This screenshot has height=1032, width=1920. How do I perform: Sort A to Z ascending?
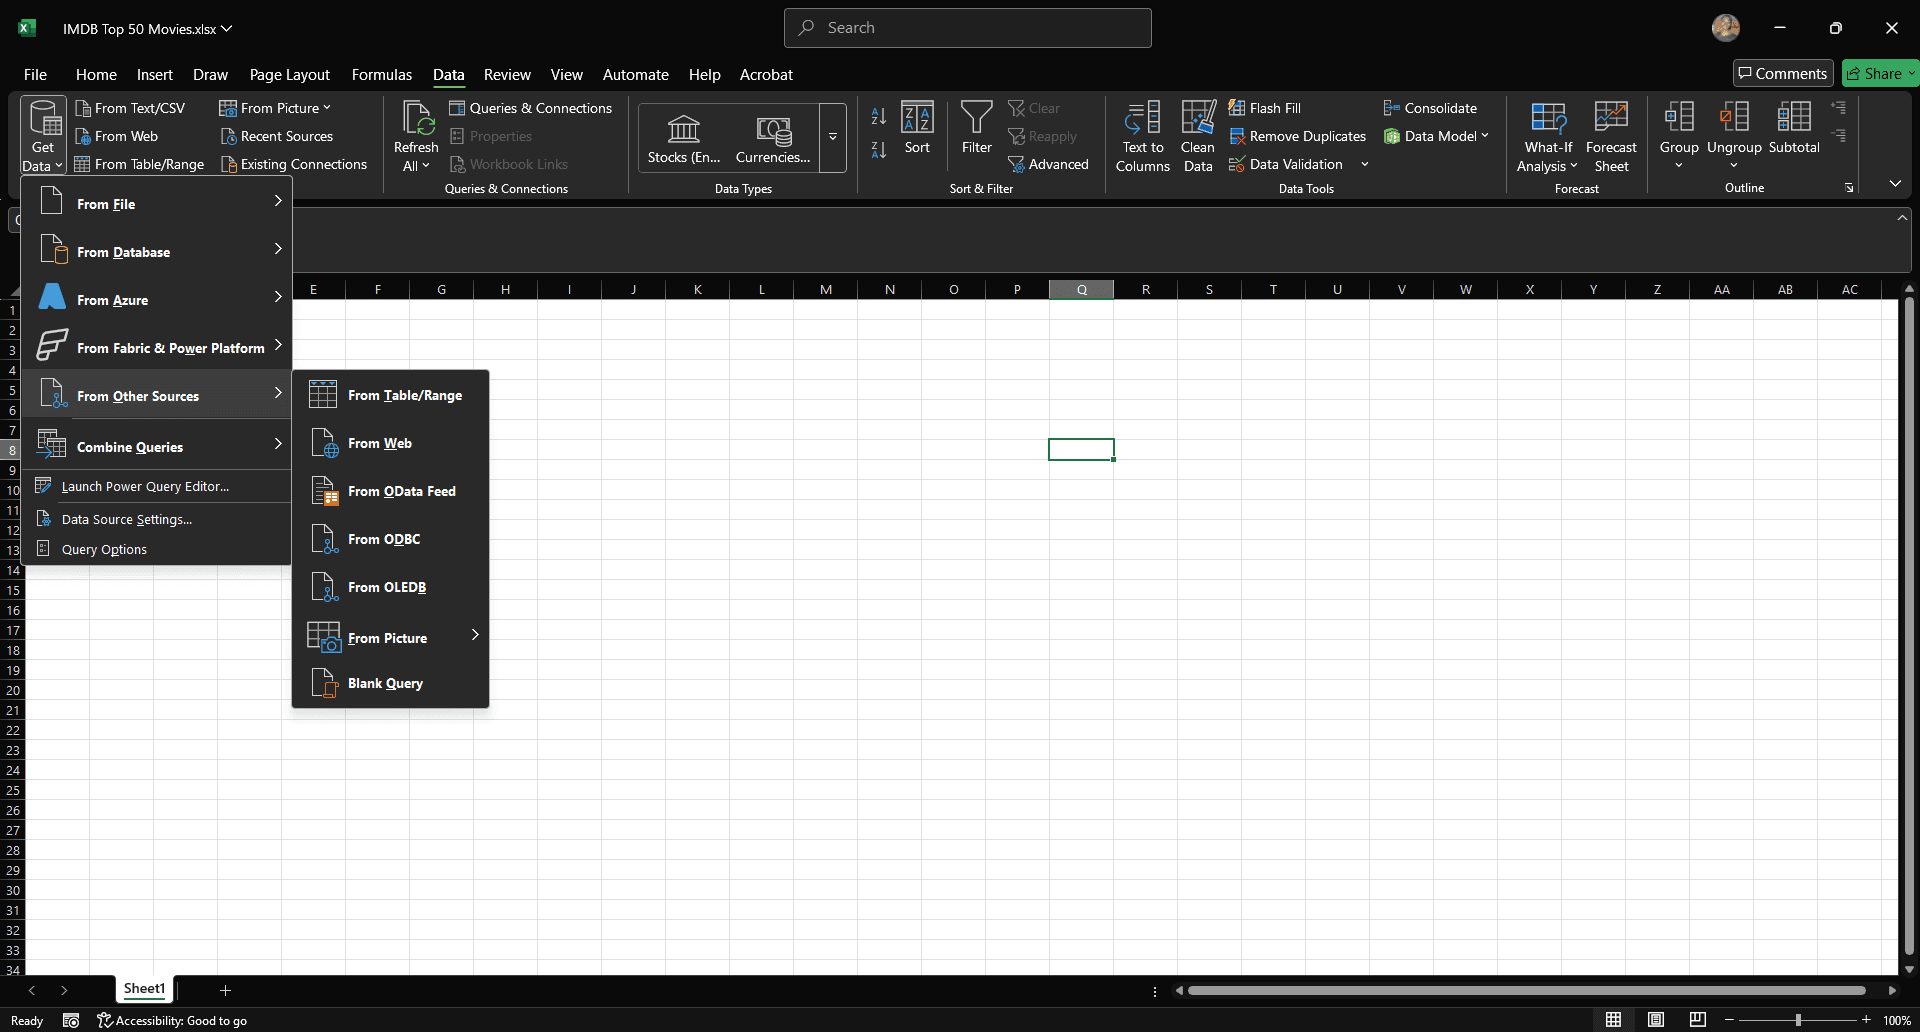[x=878, y=117]
